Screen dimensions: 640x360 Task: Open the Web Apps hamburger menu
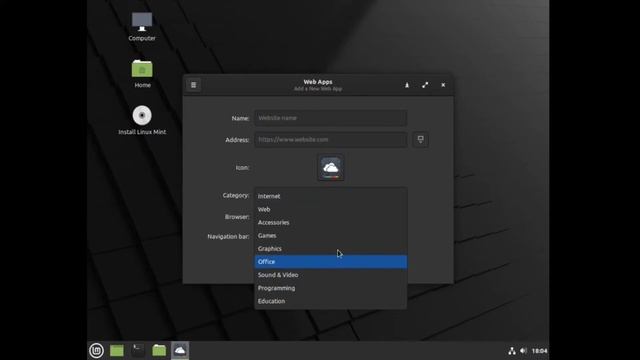point(193,85)
